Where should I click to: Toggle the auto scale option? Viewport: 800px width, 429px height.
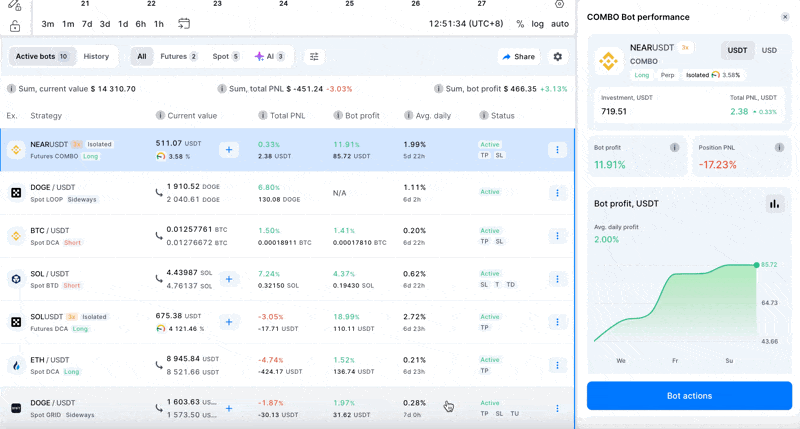560,24
